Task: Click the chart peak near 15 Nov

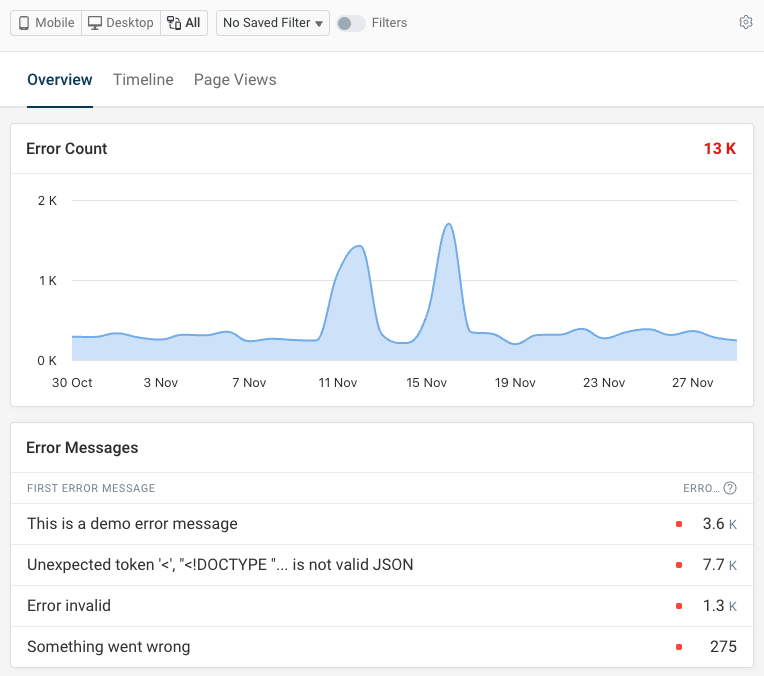Action: click(449, 224)
